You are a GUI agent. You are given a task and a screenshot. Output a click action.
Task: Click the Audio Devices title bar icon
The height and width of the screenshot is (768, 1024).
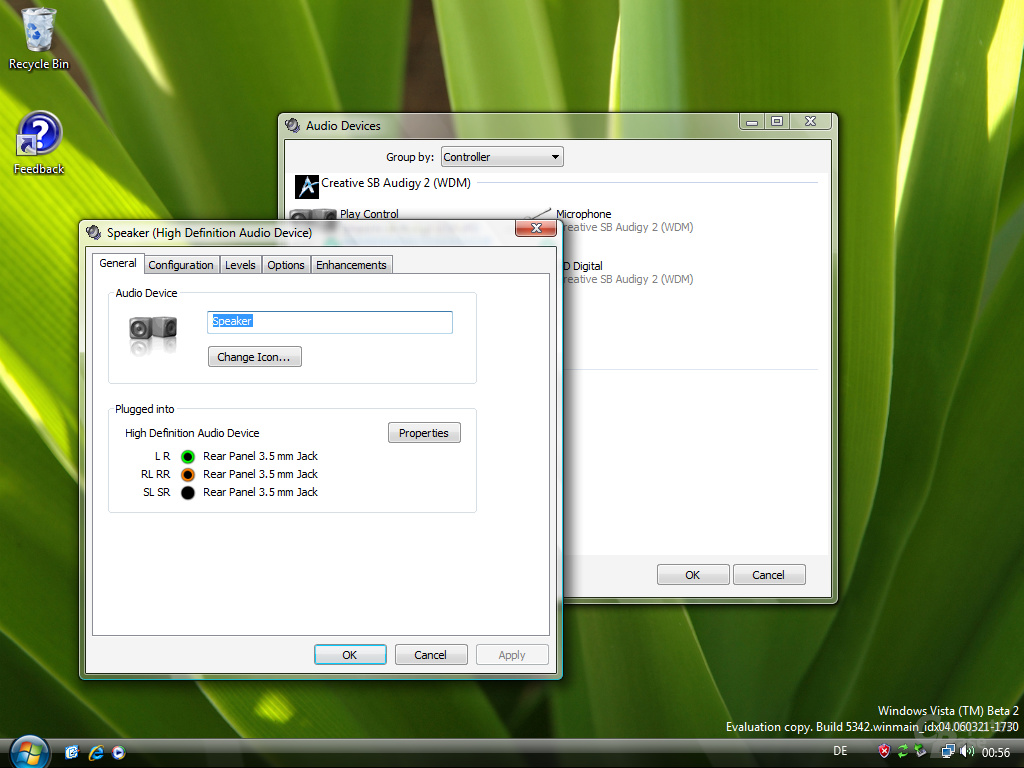293,125
